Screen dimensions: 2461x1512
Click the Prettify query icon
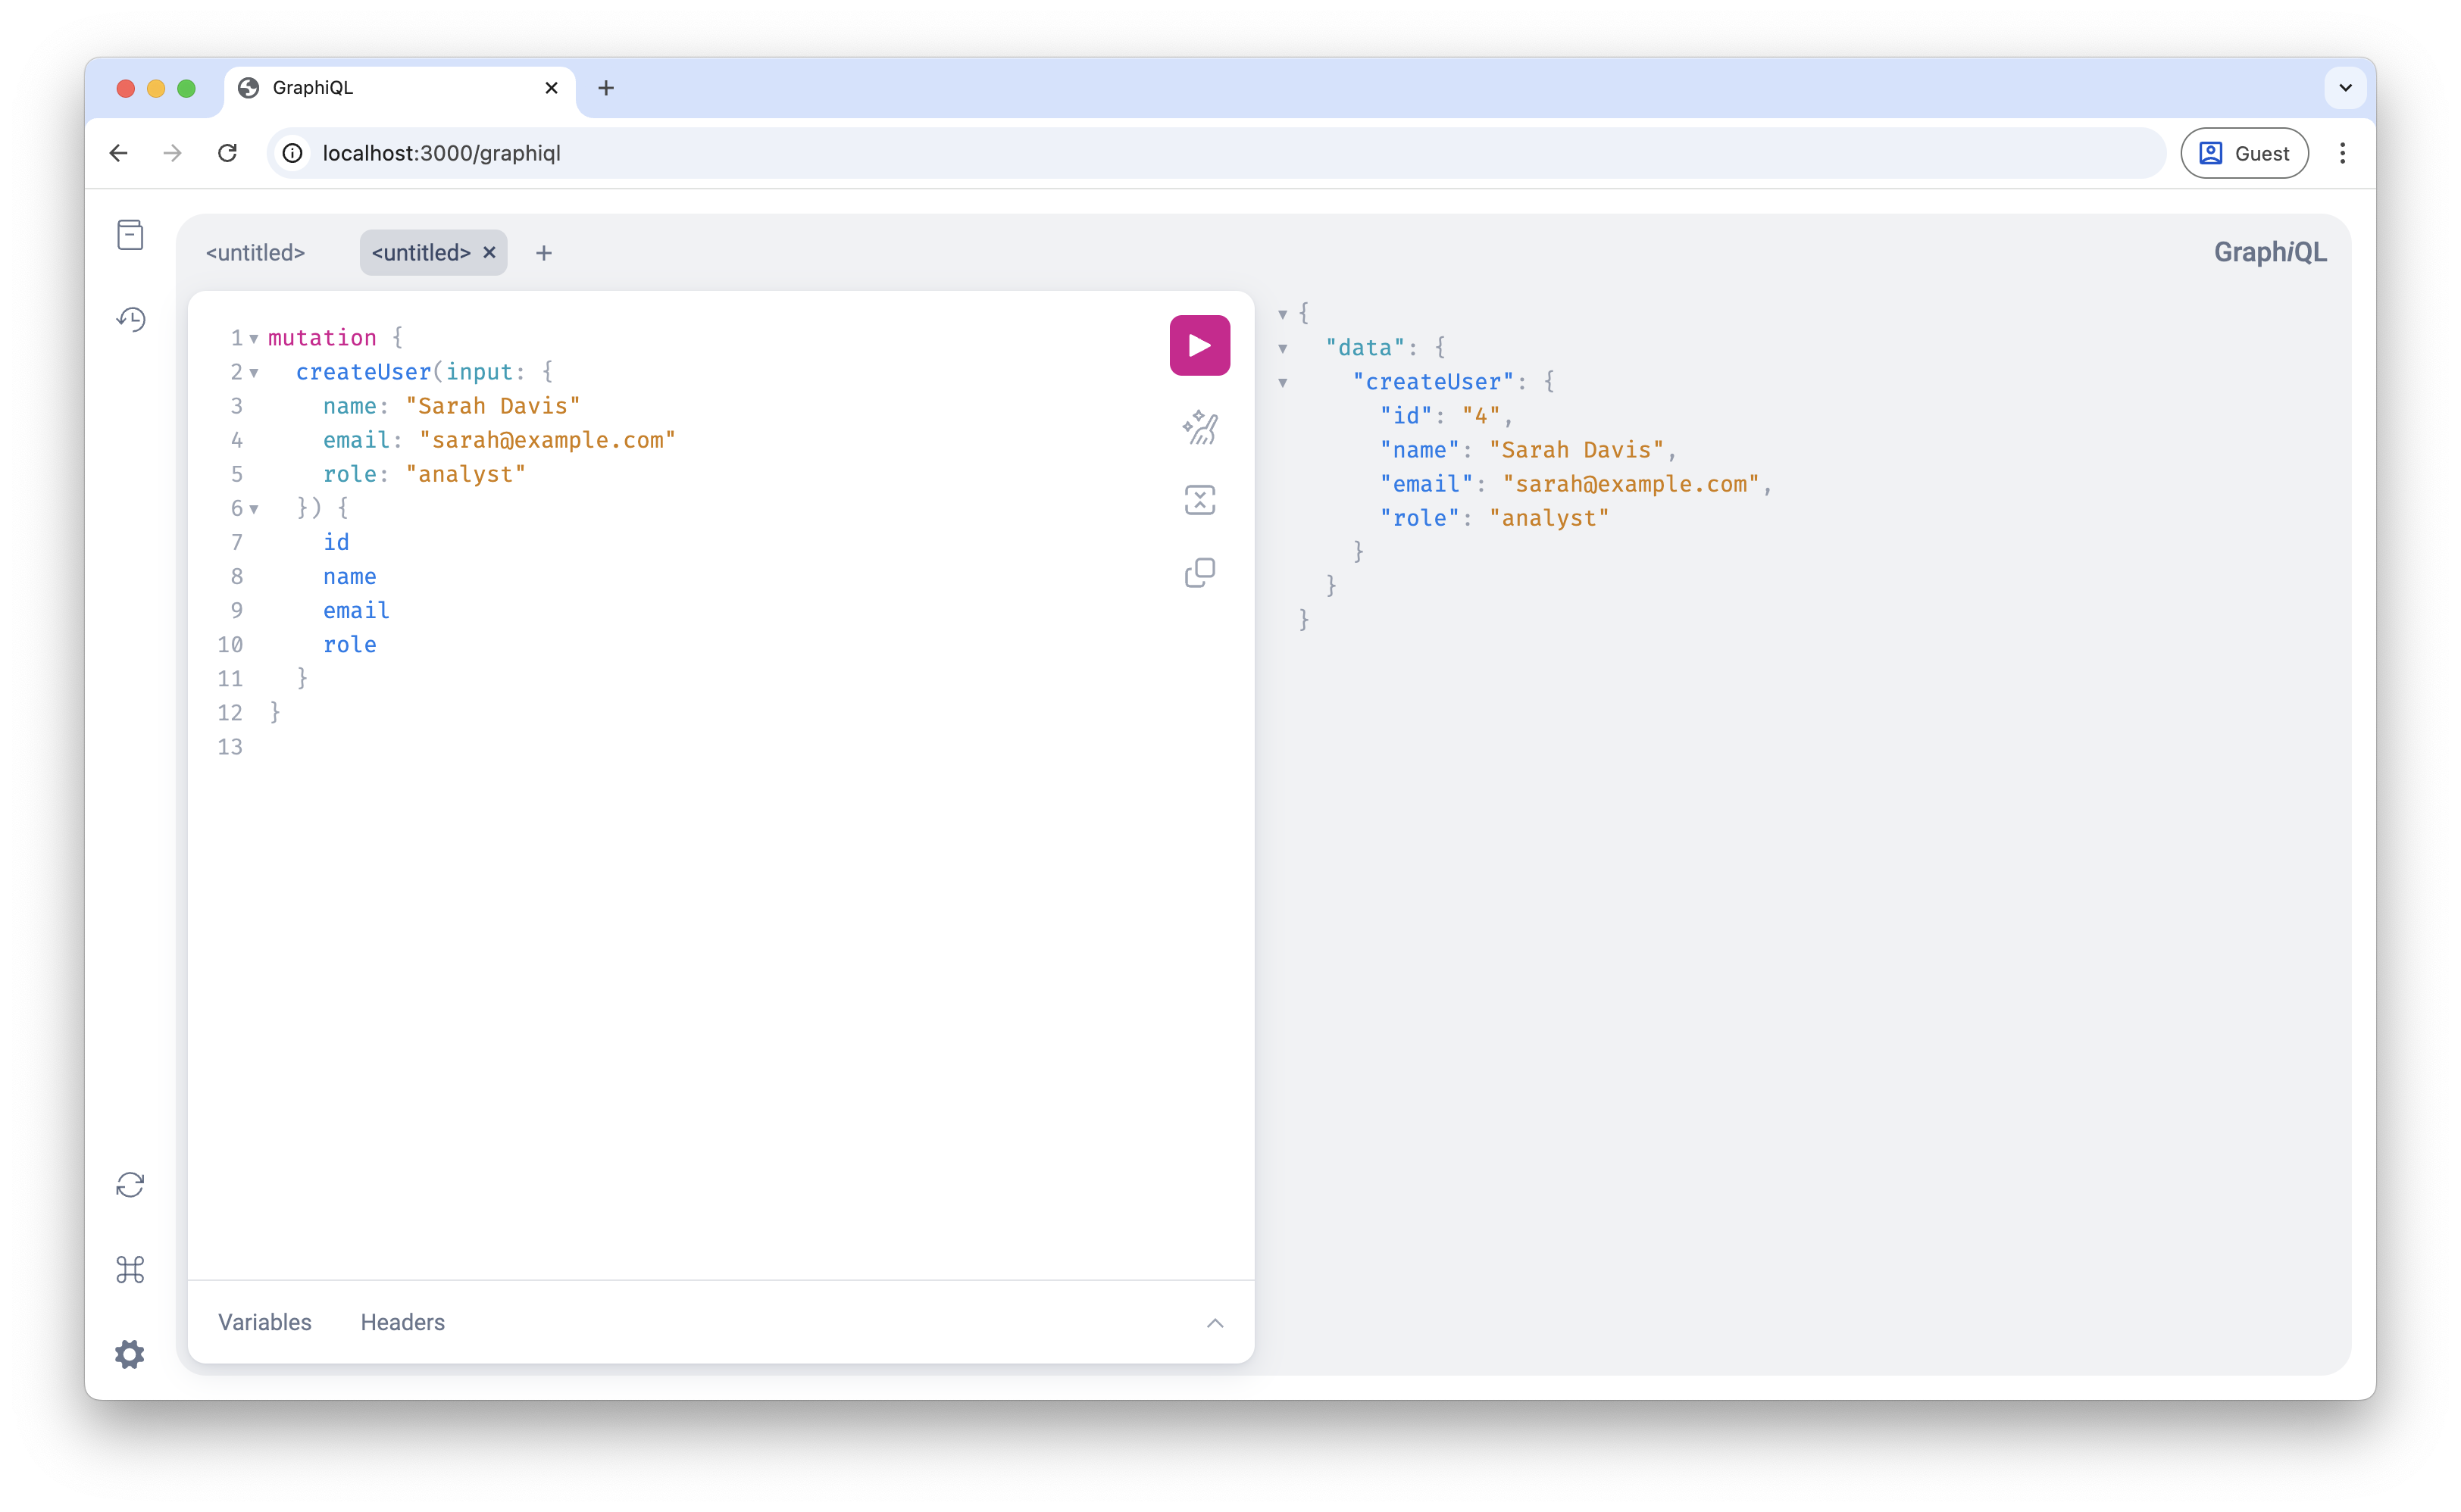(1199, 428)
